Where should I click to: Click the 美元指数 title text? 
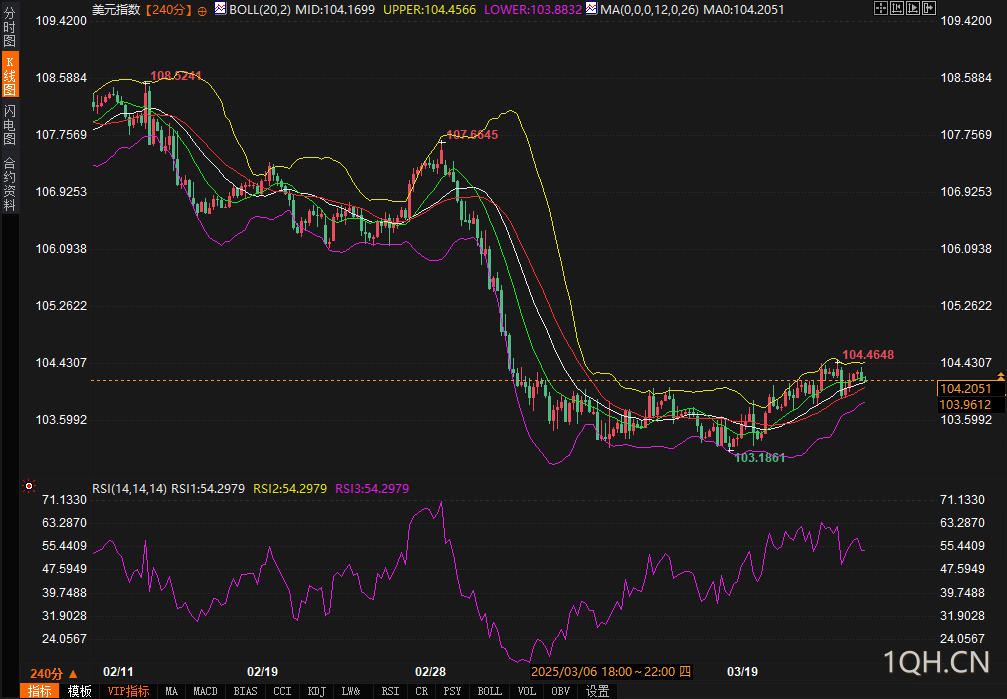pyautogui.click(x=116, y=10)
